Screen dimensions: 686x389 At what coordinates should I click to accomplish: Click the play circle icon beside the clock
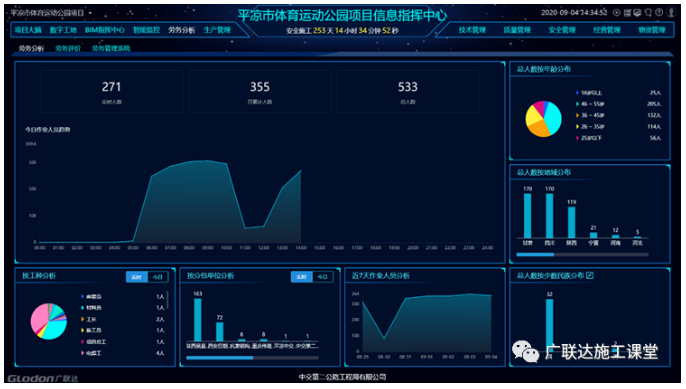pyautogui.click(x=616, y=13)
